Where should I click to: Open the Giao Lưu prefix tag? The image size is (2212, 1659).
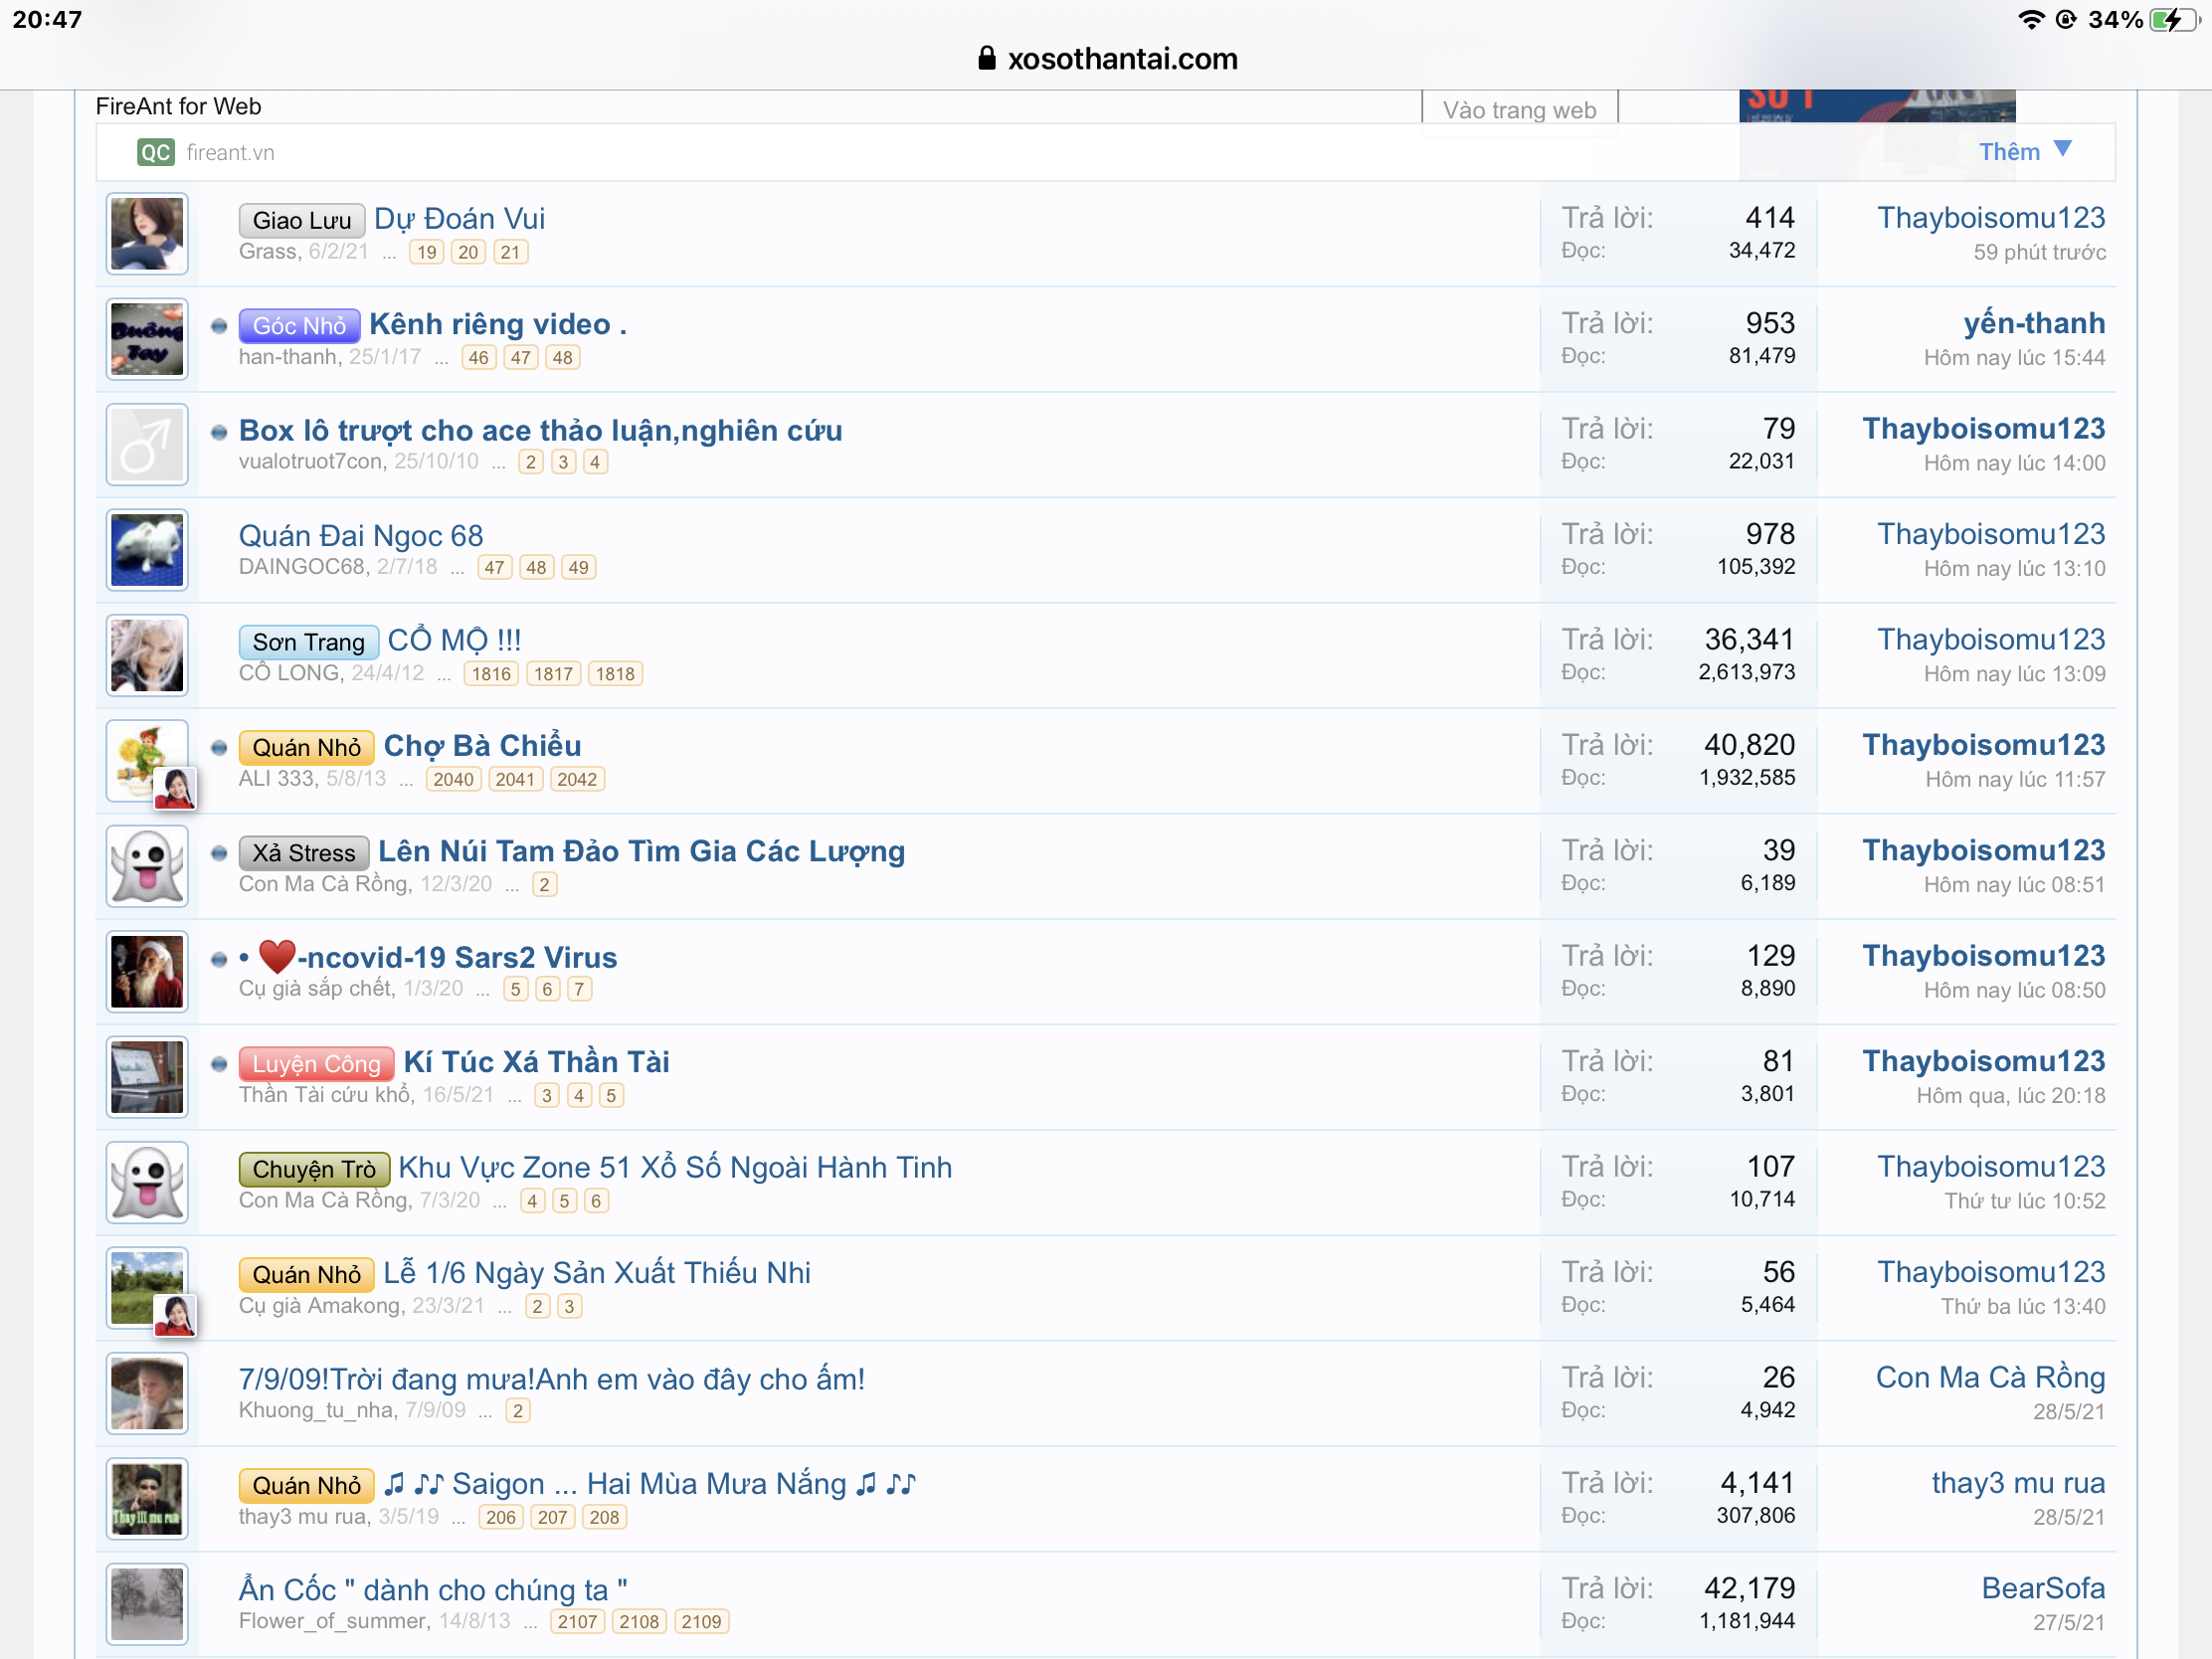click(301, 220)
